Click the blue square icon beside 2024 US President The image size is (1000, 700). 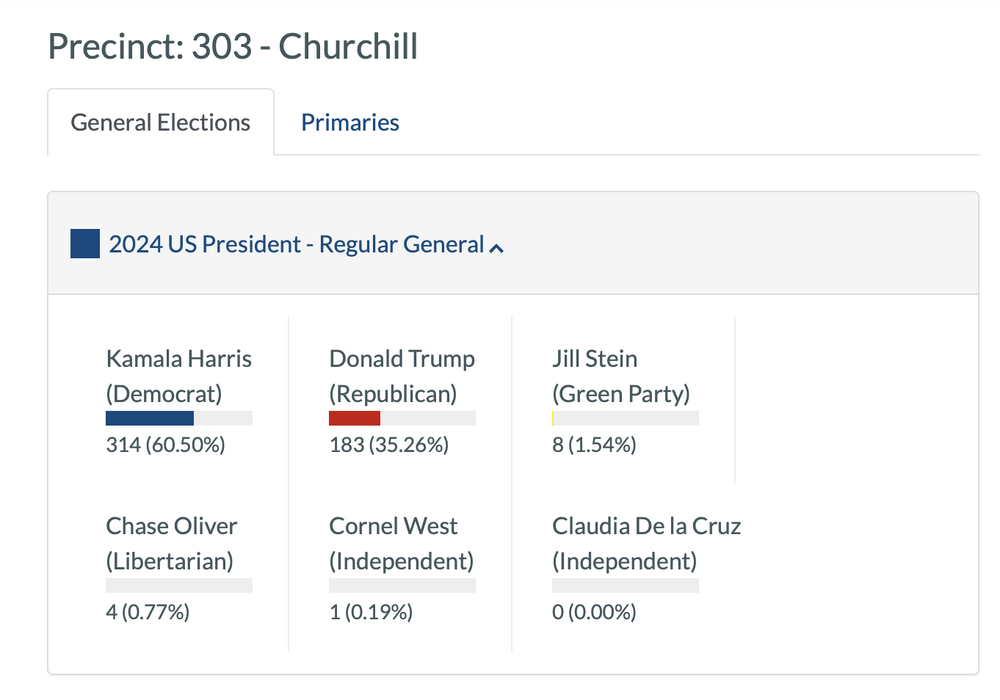(85, 244)
